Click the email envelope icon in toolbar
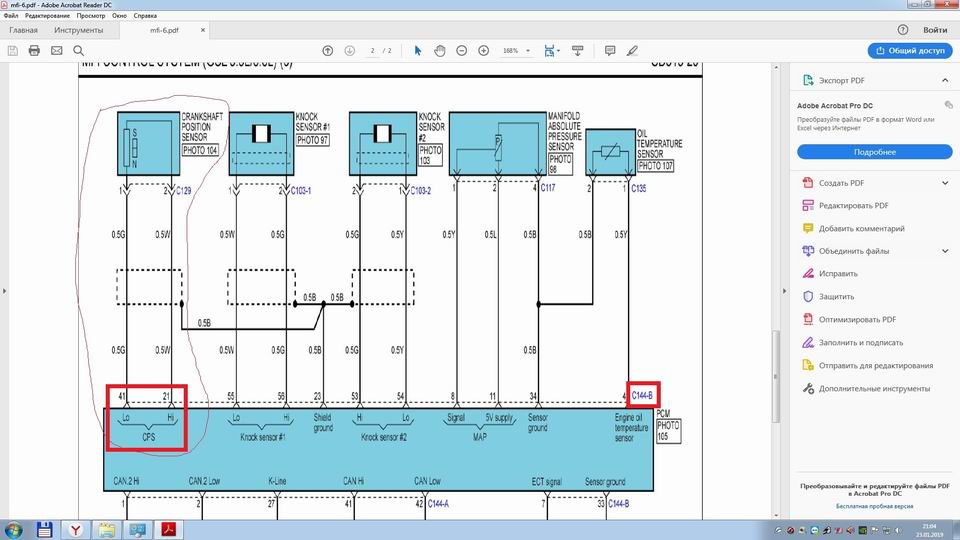Image resolution: width=960 pixels, height=540 pixels. (56, 50)
